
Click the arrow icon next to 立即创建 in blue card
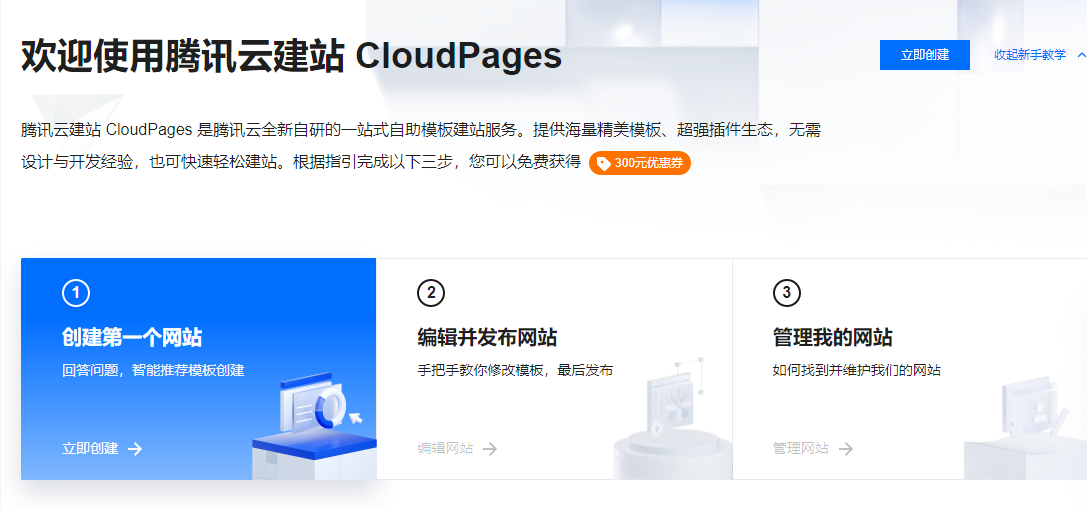click(x=135, y=449)
